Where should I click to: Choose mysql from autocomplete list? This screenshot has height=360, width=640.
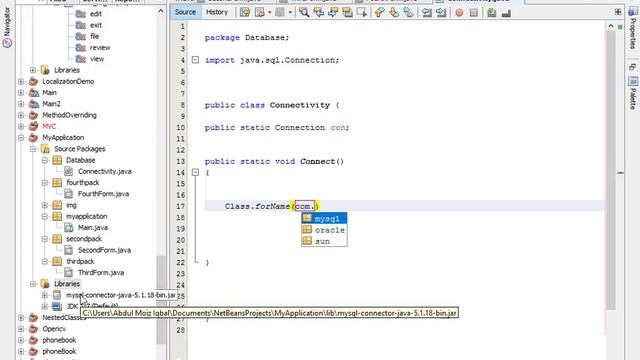click(x=324, y=218)
